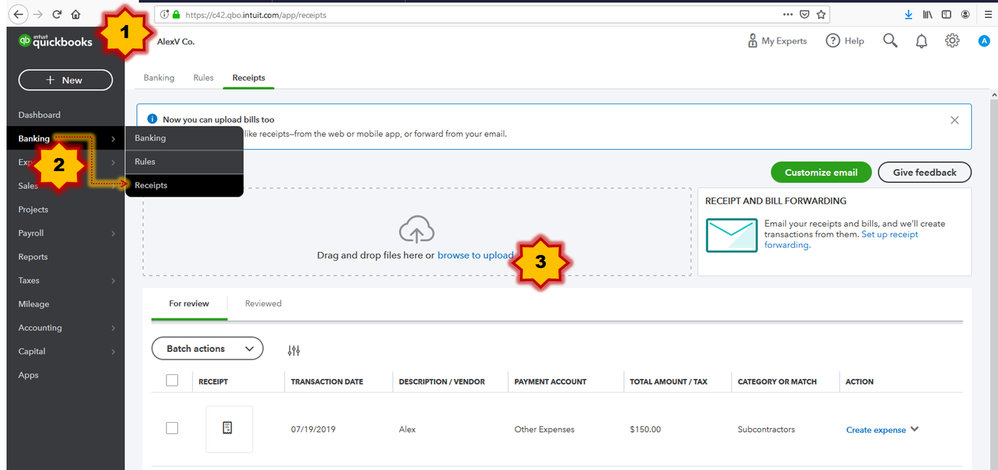
Task: Go to browser home icon
Action: (x=76, y=13)
